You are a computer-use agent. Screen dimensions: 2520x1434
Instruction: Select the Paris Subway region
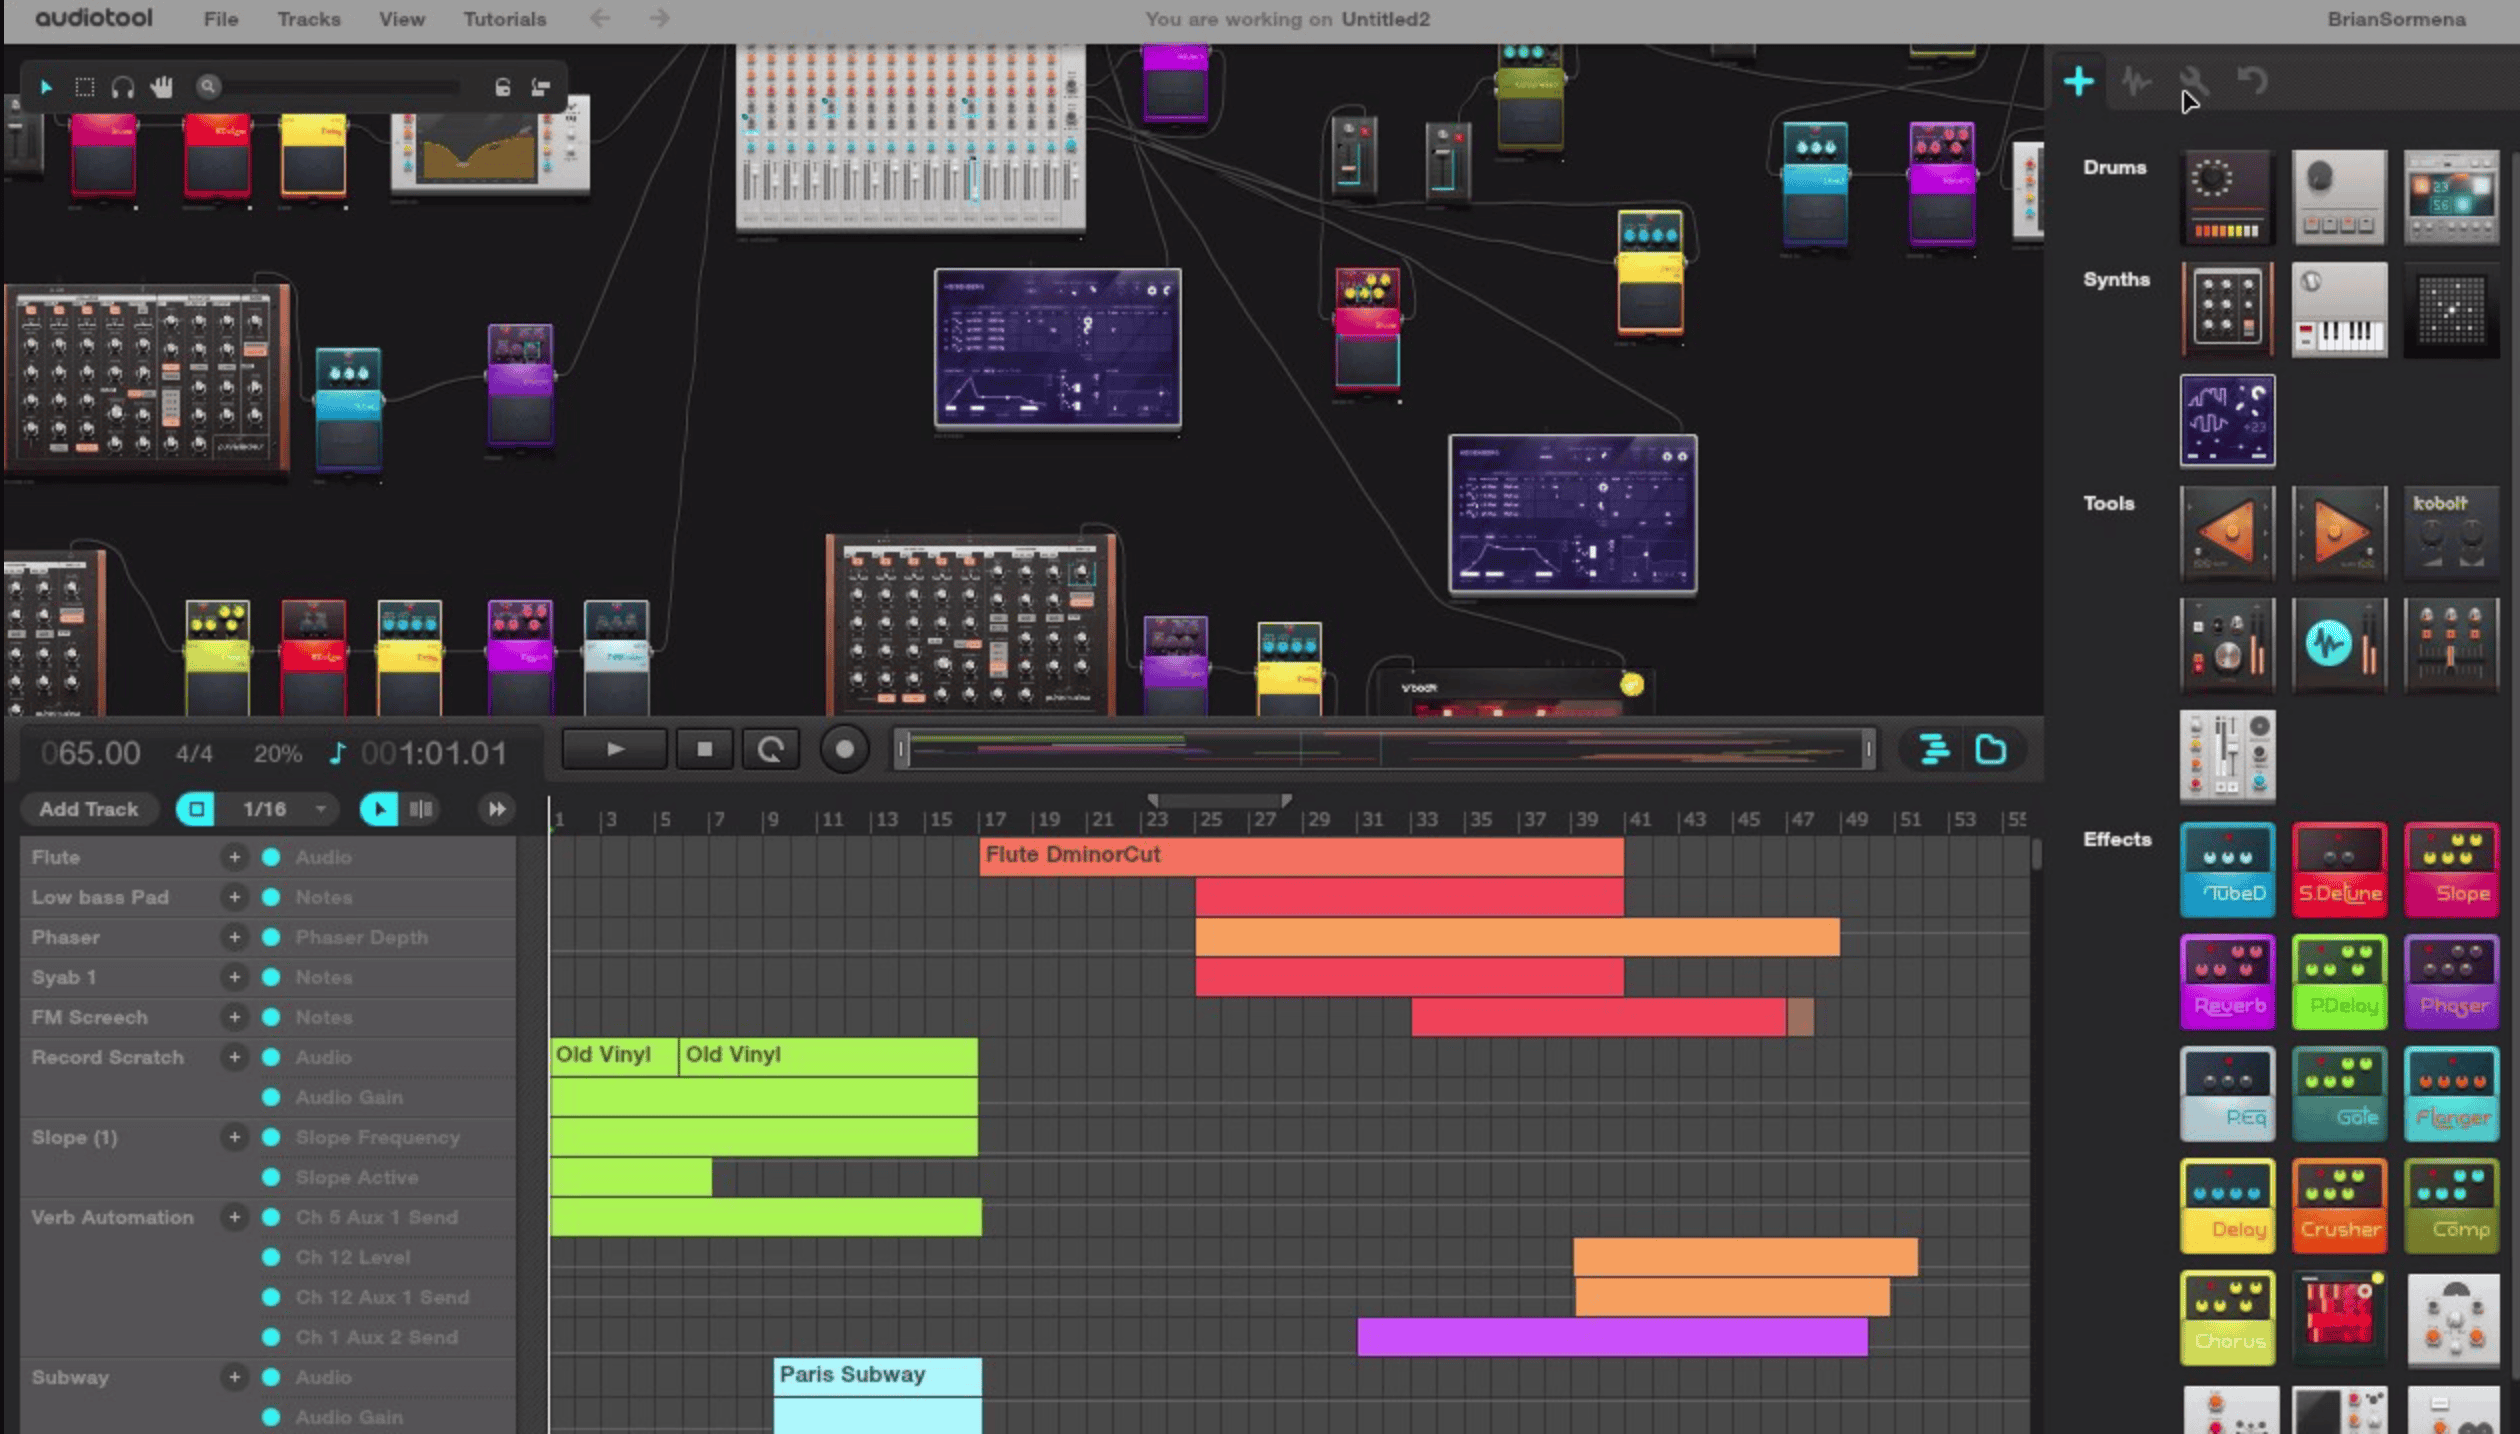coord(877,1376)
